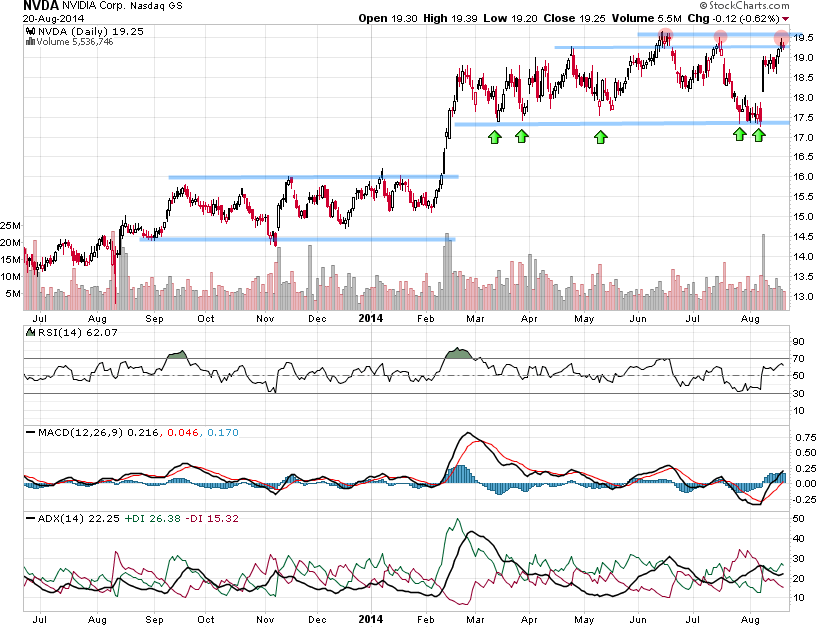816x627 pixels.
Task: Click the 0.75 label on MACD axis
Action: click(805, 438)
